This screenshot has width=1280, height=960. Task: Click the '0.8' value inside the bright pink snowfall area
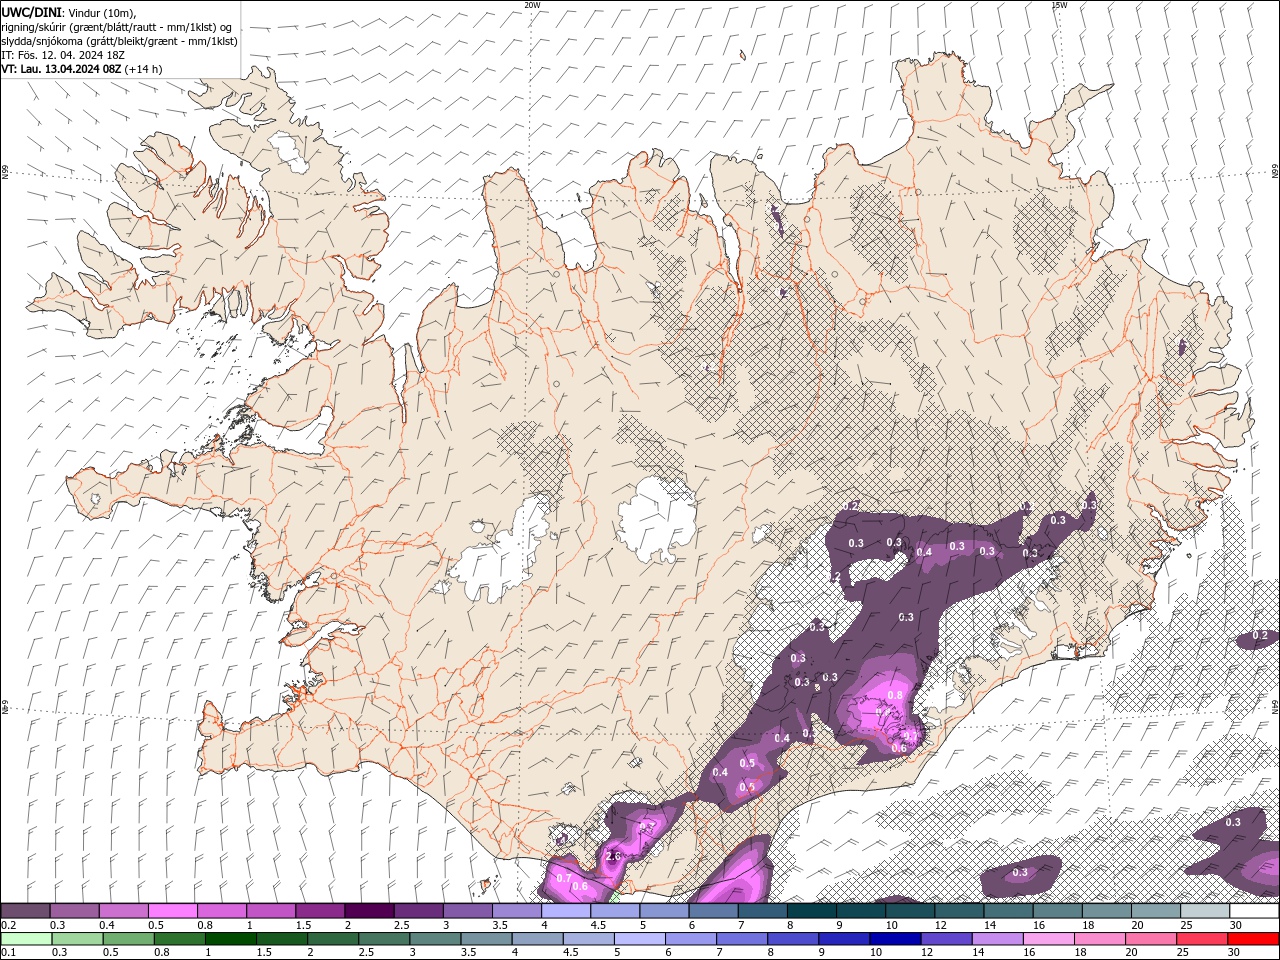[x=895, y=695]
